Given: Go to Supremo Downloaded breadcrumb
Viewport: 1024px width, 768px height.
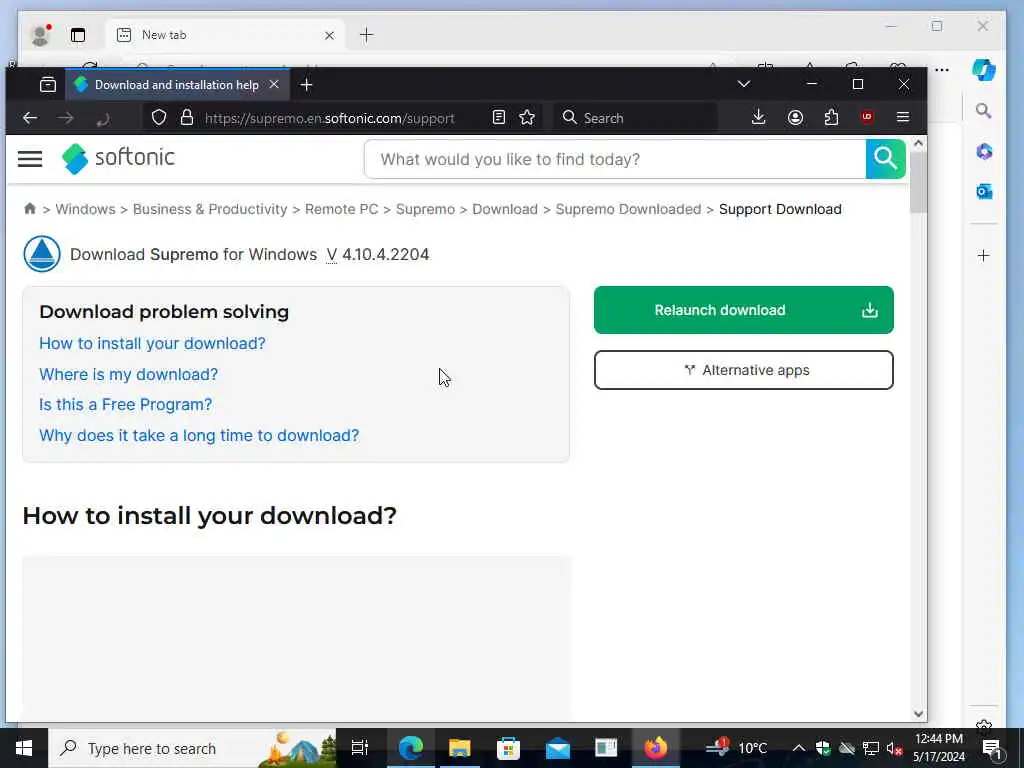Looking at the screenshot, I should tap(628, 209).
